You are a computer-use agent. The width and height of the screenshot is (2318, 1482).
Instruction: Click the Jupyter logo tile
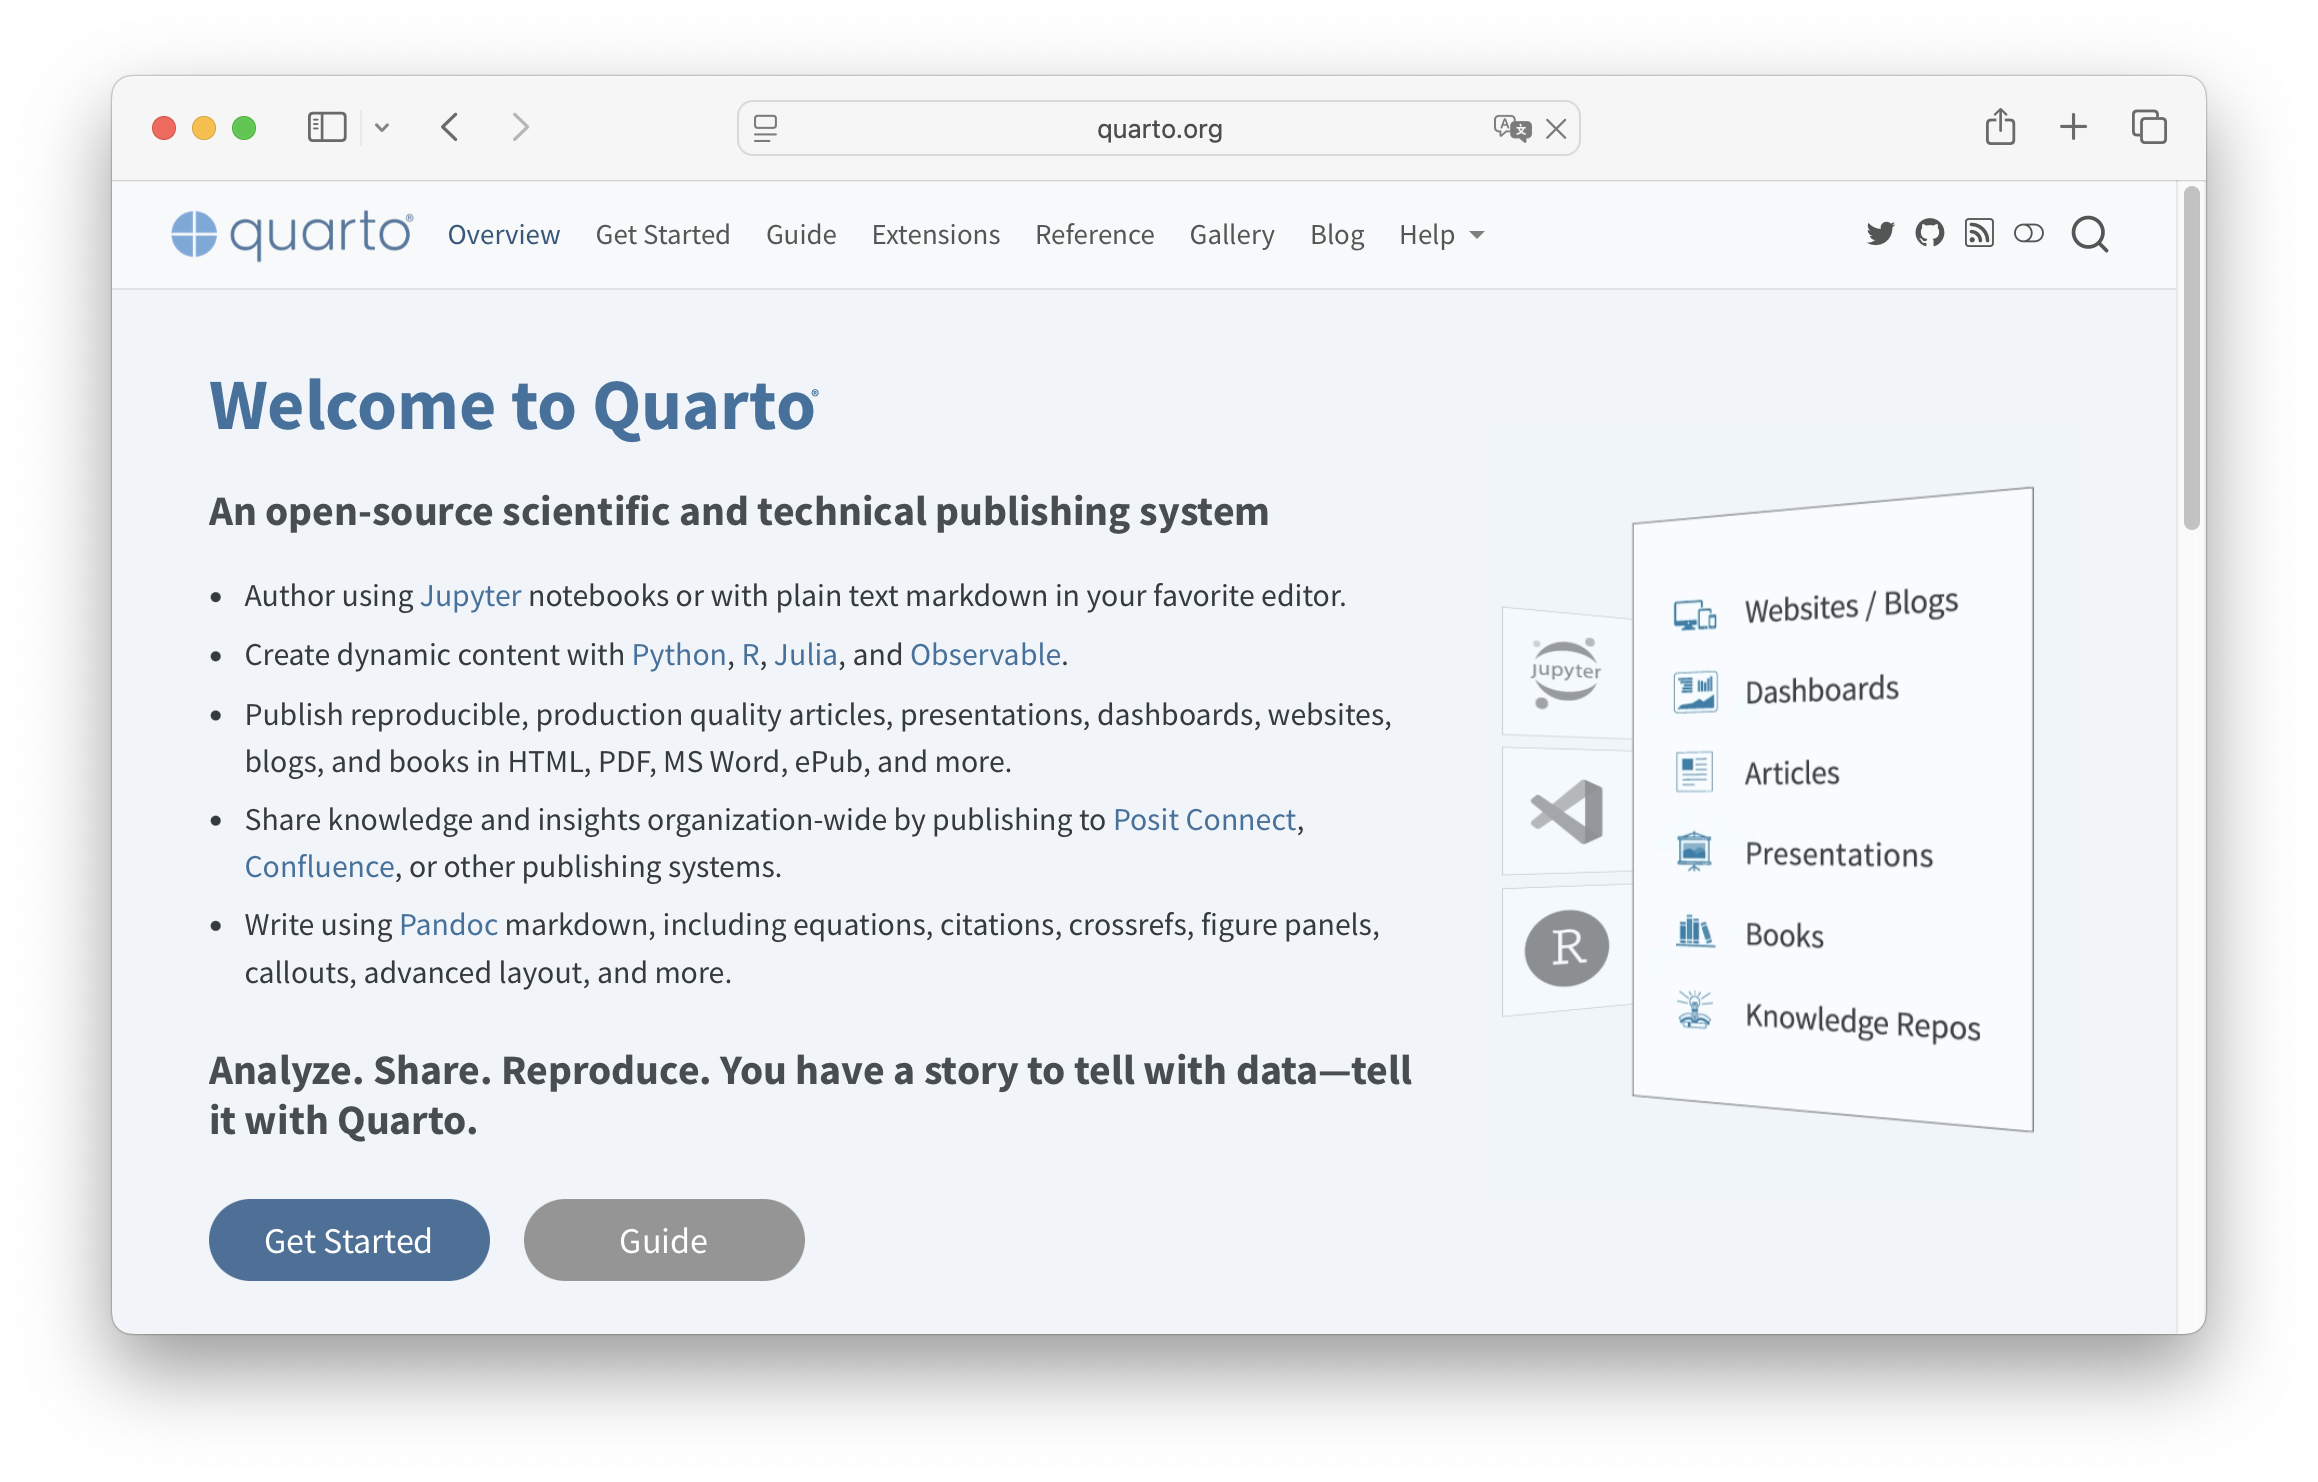click(1566, 673)
